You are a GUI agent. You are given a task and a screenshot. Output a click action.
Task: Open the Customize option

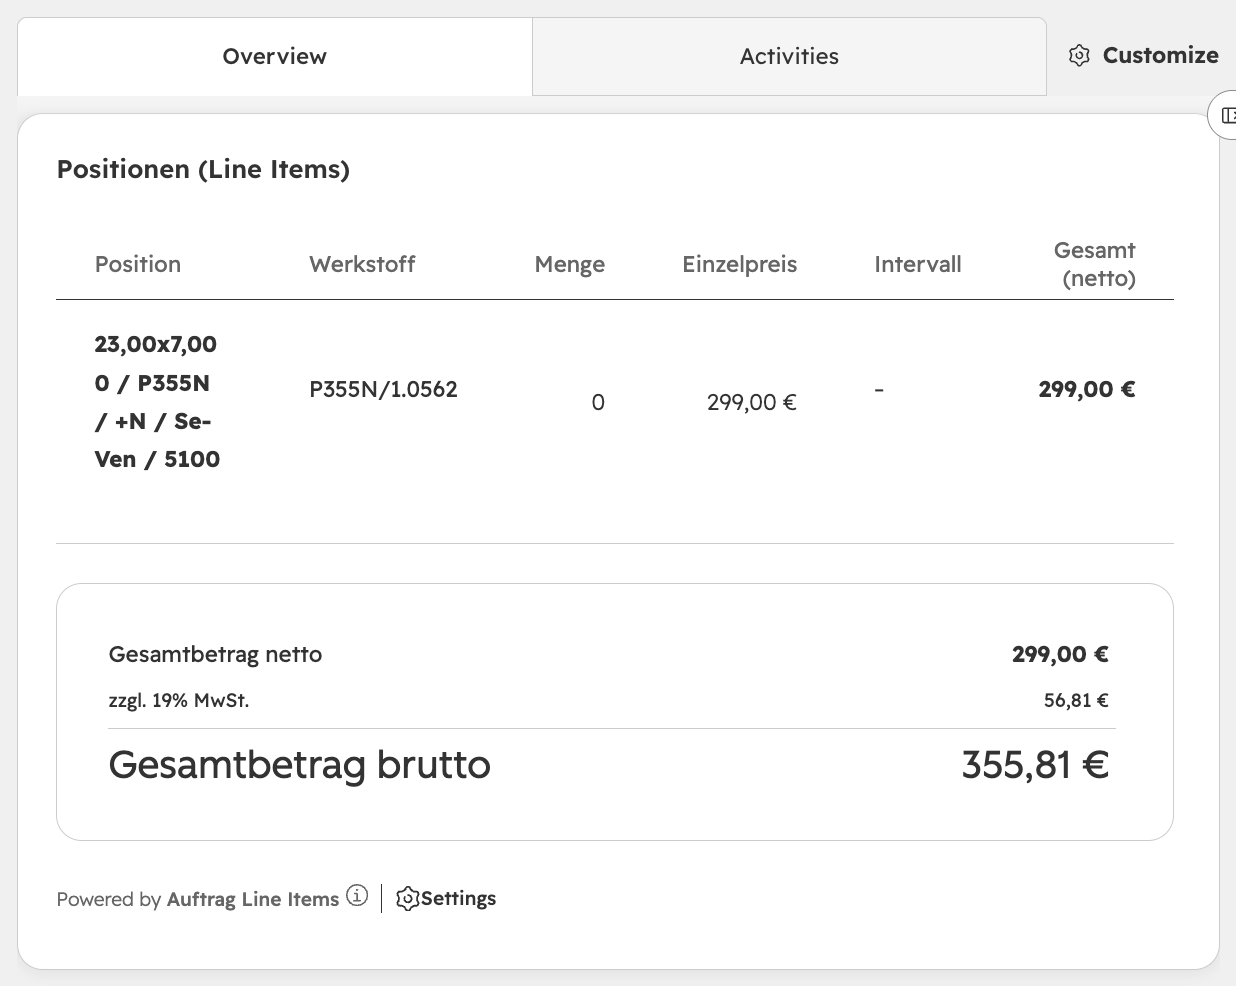tap(1144, 56)
